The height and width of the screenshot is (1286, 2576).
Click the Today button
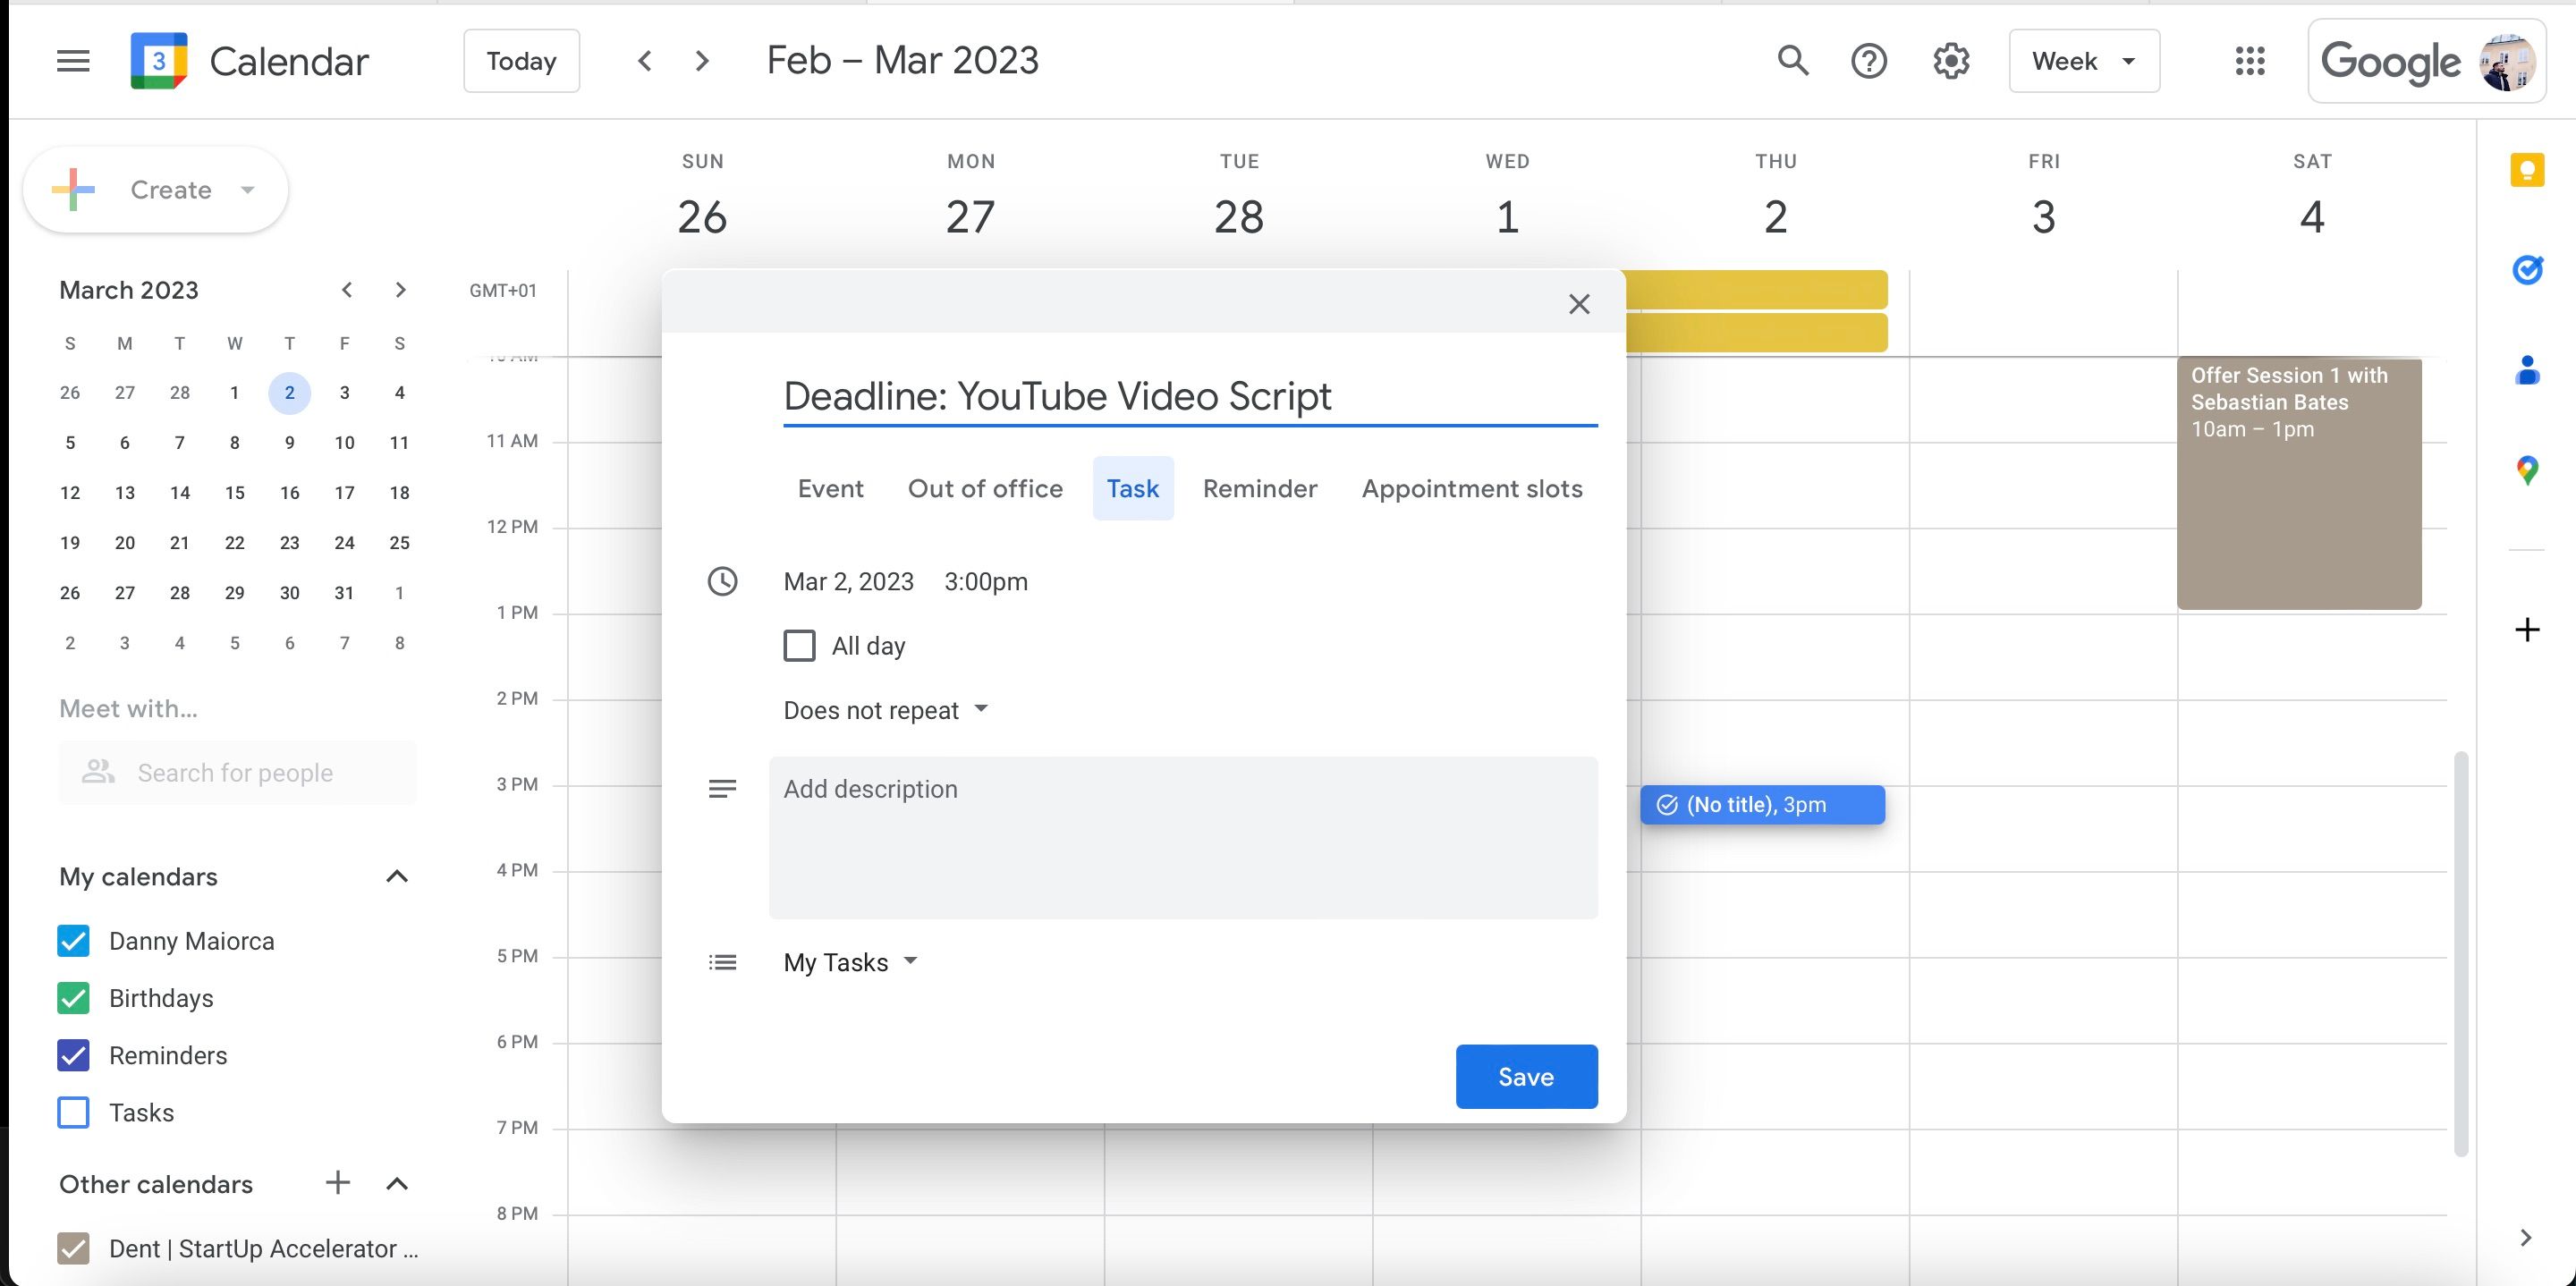(x=521, y=61)
